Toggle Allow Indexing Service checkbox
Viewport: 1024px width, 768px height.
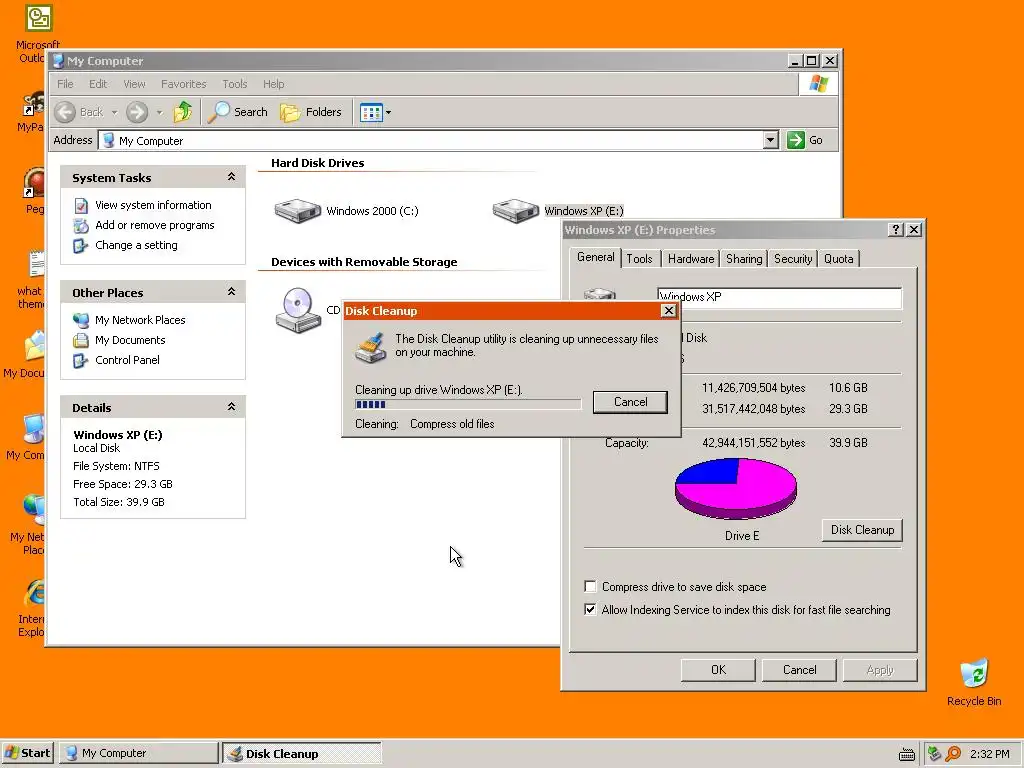tap(590, 609)
